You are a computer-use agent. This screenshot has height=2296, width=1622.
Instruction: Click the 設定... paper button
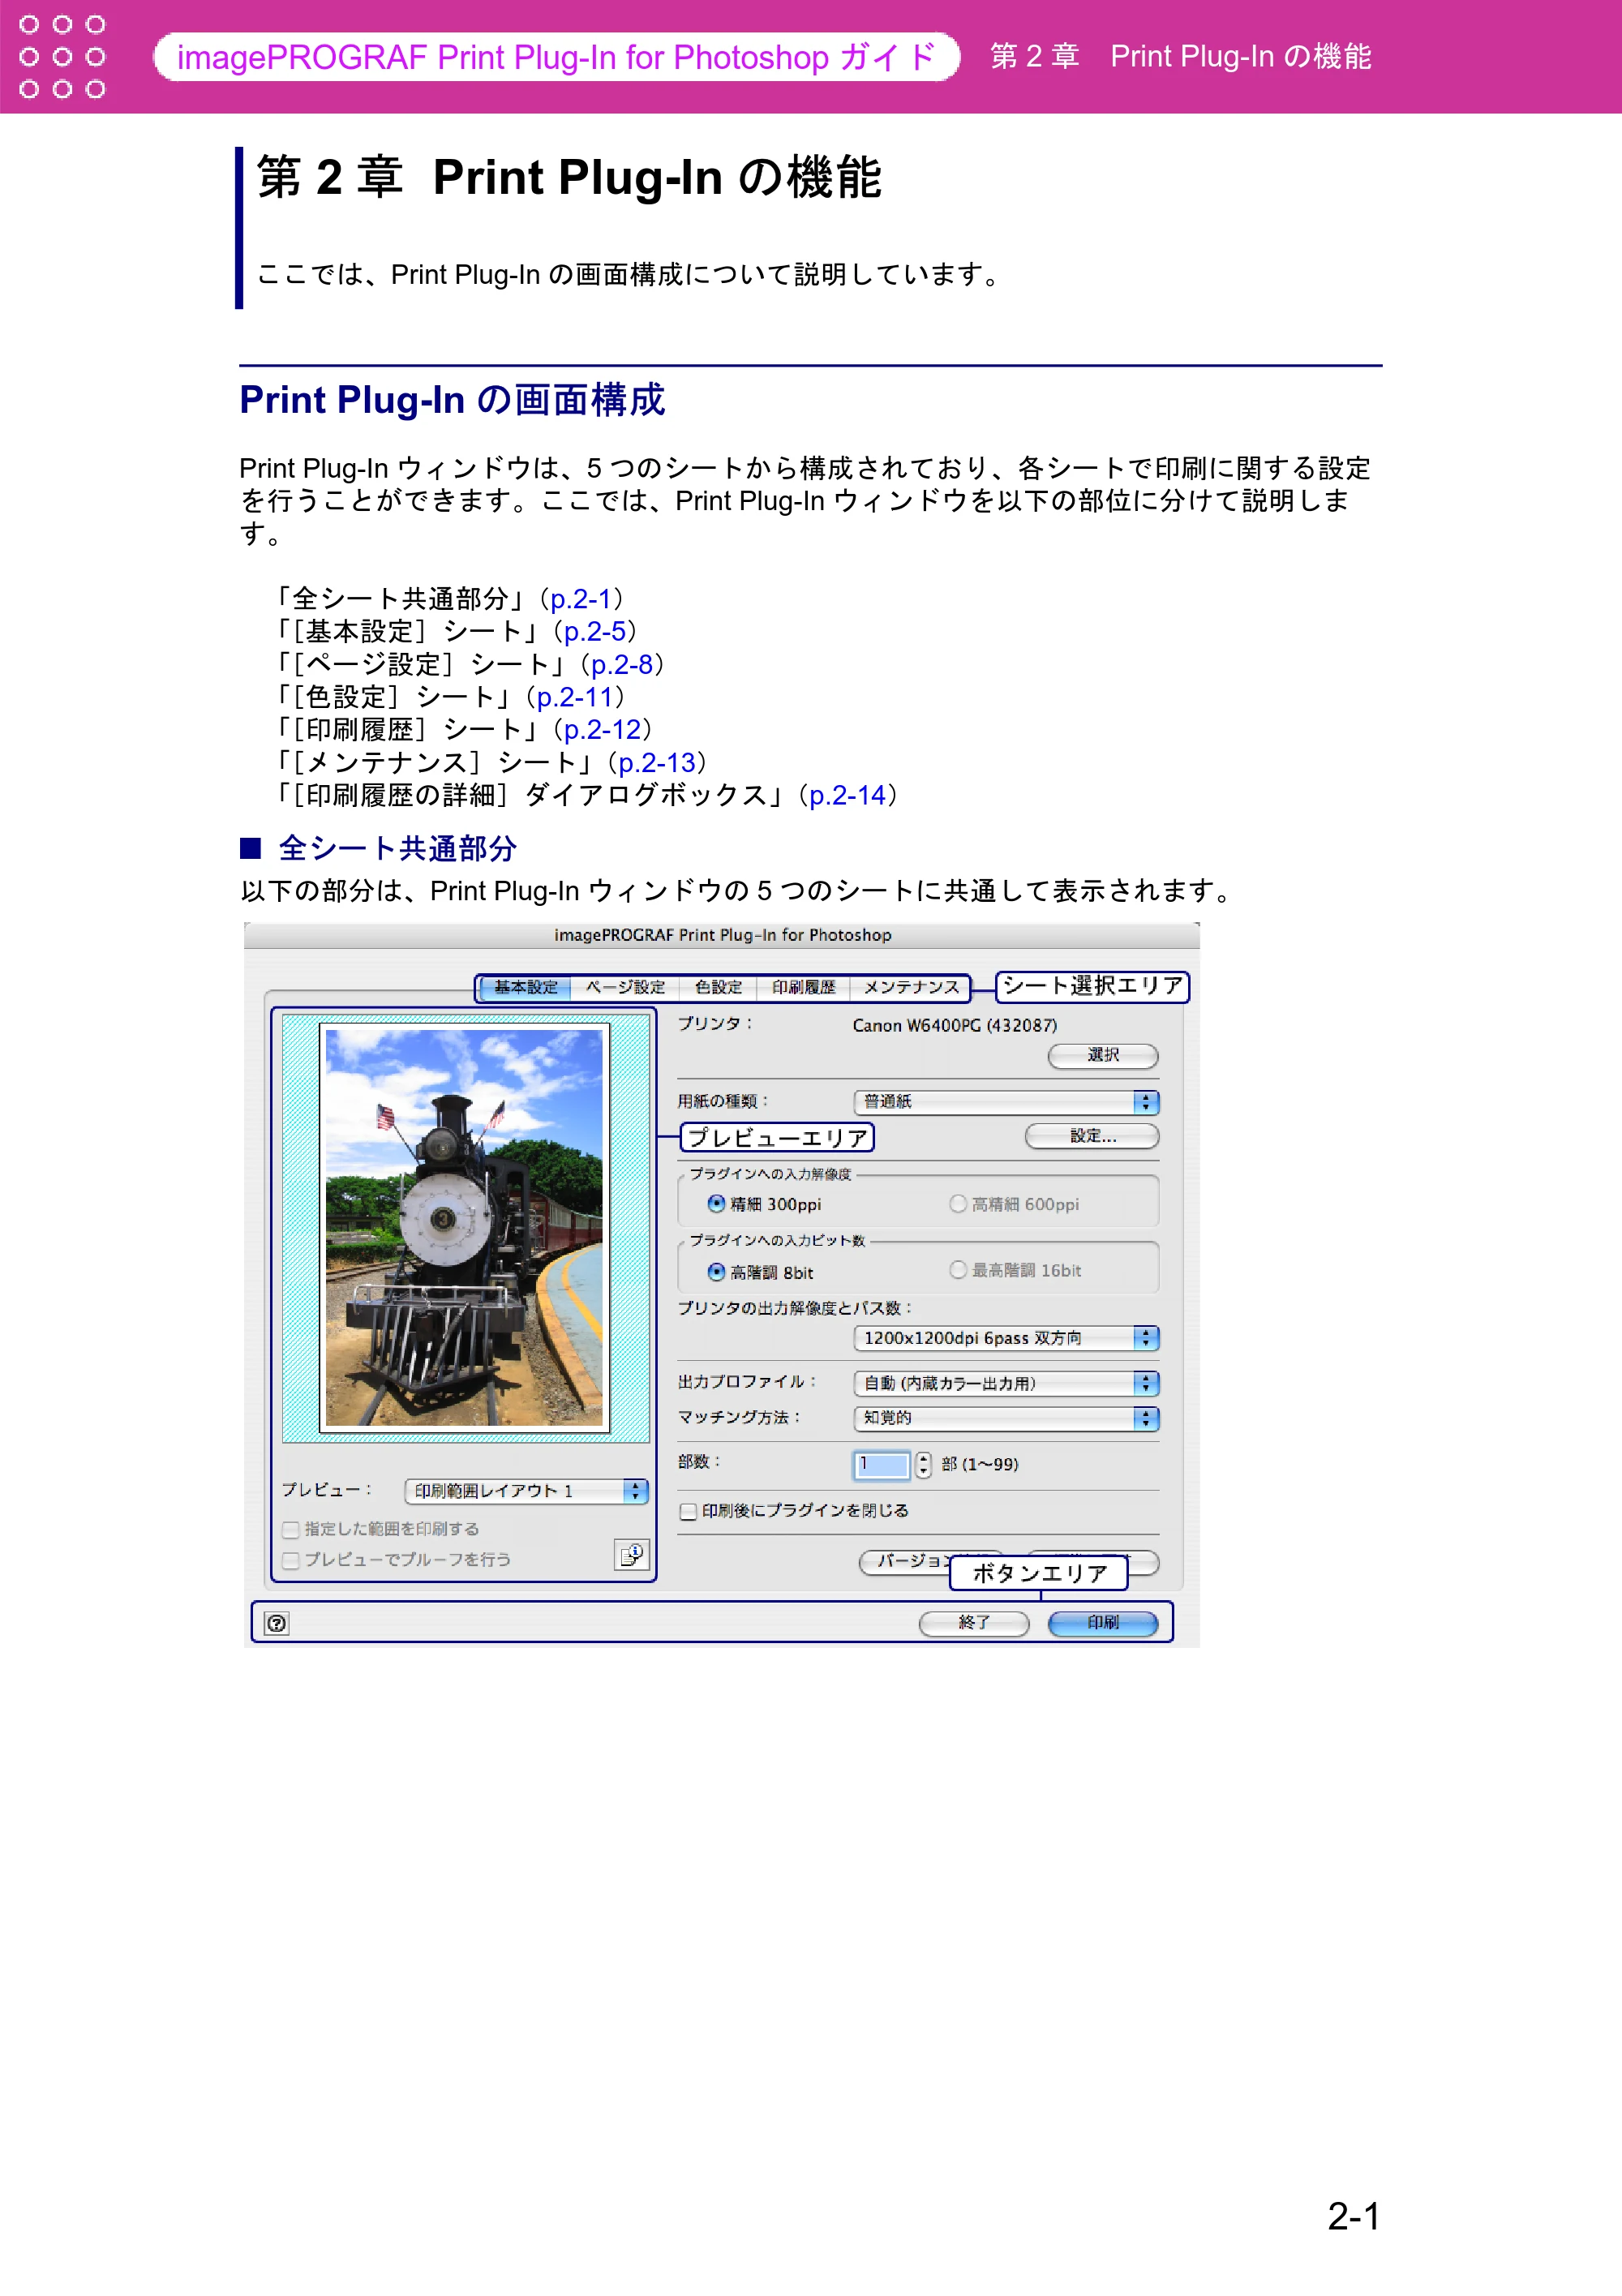(x=1092, y=1136)
